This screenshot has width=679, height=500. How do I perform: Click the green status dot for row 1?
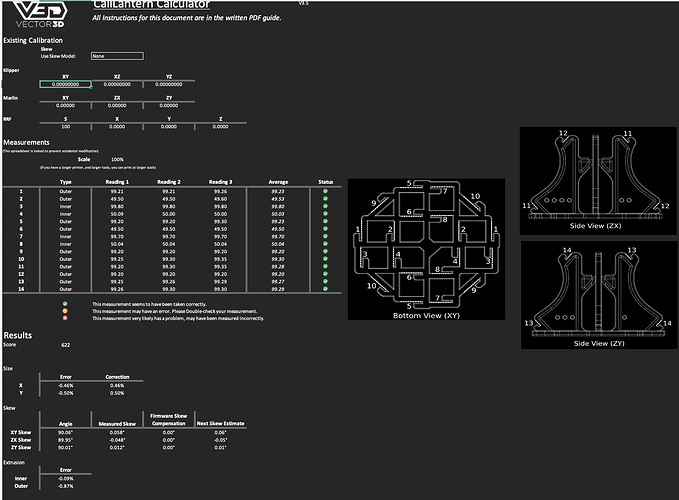[325, 191]
